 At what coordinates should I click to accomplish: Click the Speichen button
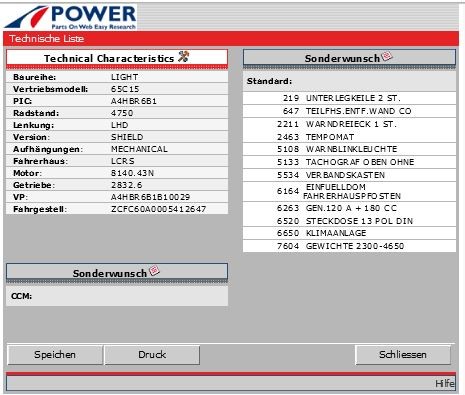point(55,355)
